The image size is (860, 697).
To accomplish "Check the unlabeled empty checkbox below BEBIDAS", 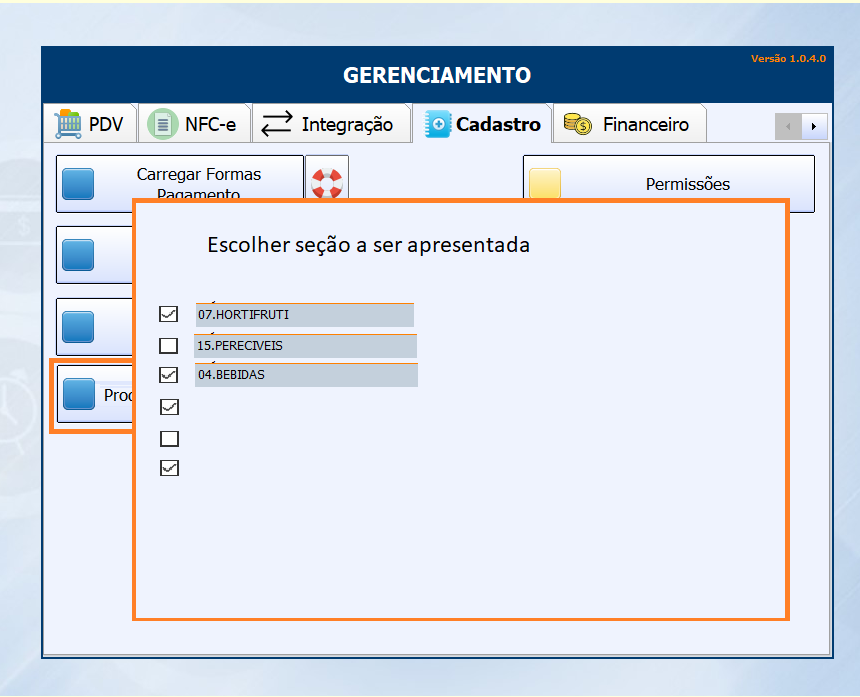I will click(x=169, y=438).
